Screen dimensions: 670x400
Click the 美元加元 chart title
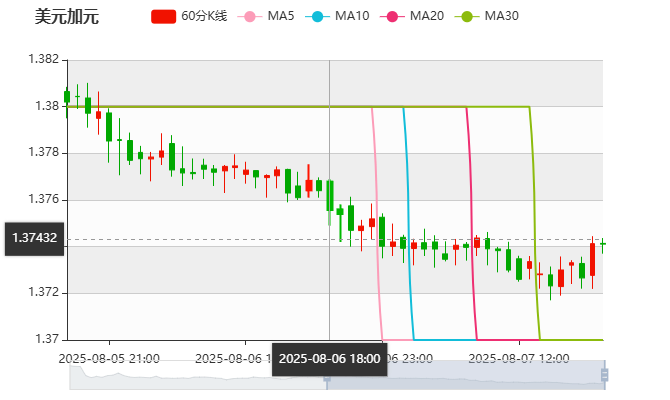click(67, 17)
